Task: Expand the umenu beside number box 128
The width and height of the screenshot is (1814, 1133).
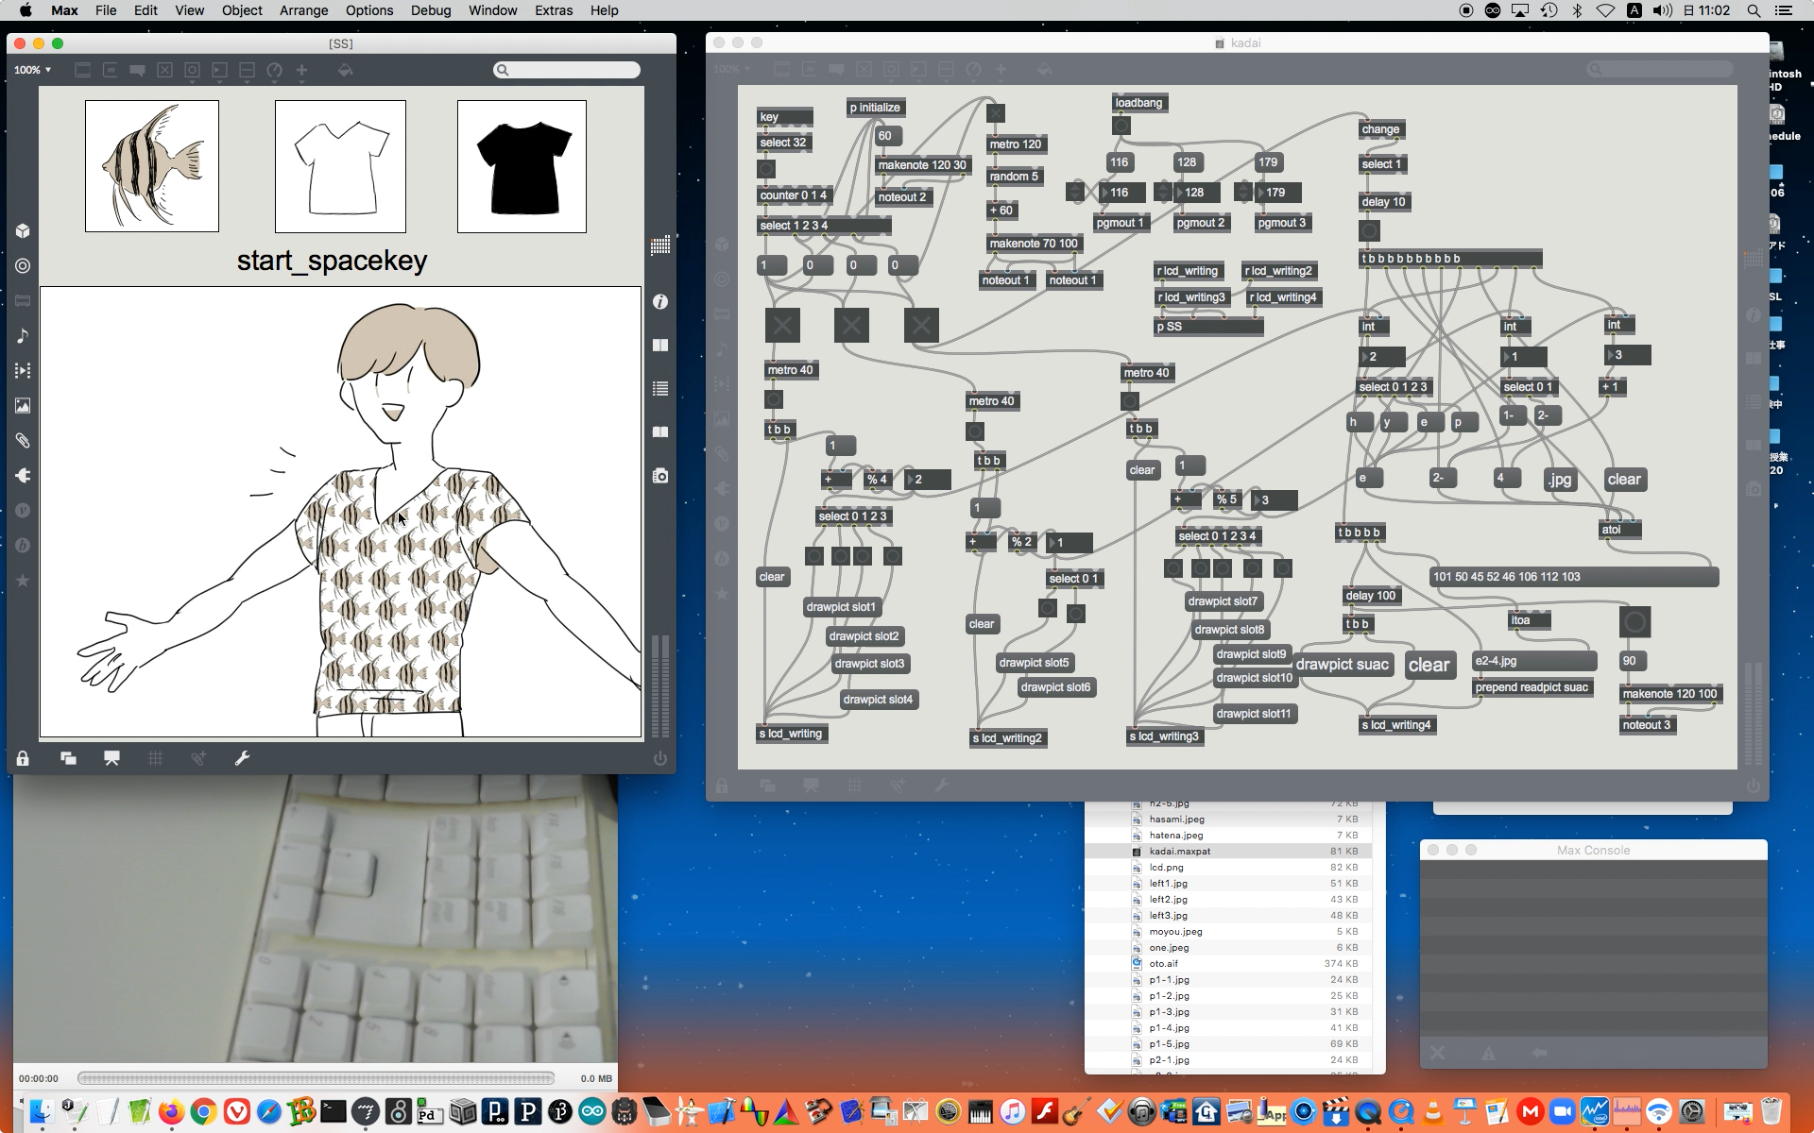Action: [1162, 192]
